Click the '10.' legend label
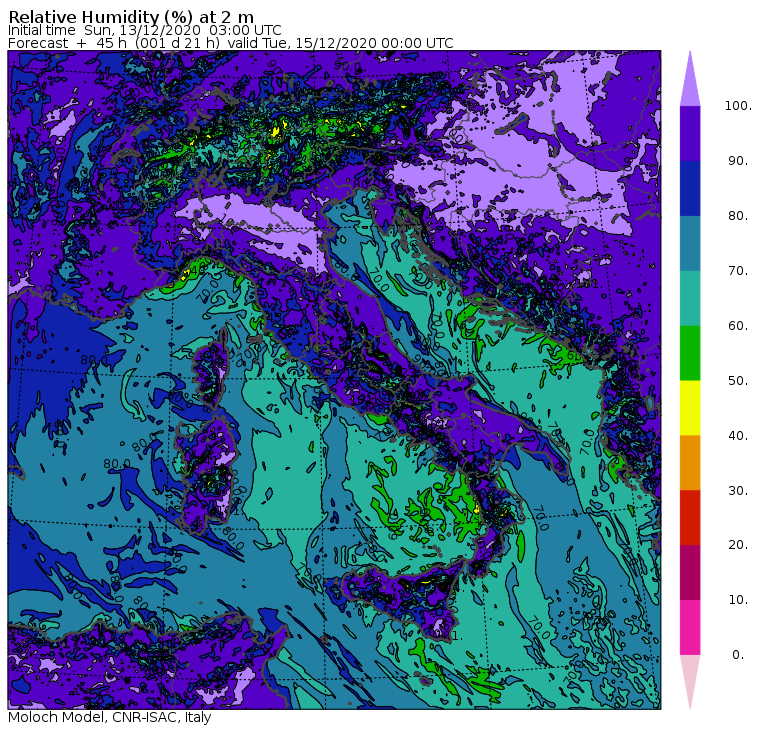 pyautogui.click(x=738, y=600)
